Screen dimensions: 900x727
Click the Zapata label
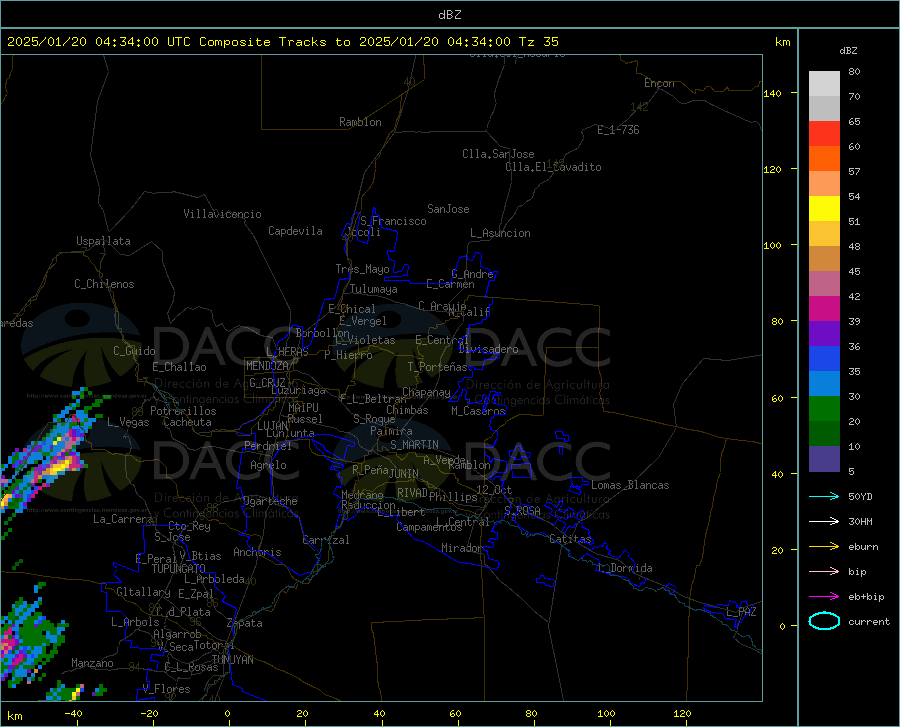pos(245,623)
